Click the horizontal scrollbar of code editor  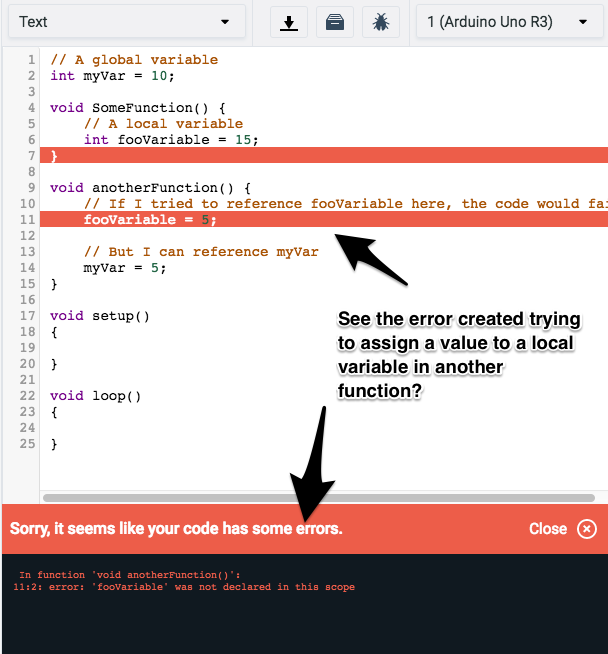[319, 498]
